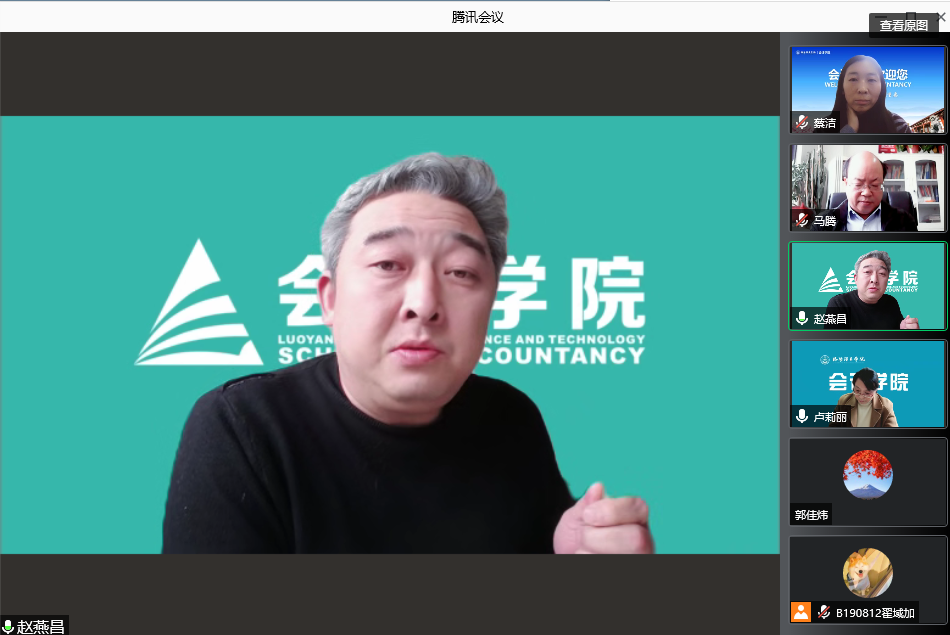The image size is (950, 635).
Task: Click the muted microphone icon beside 马腾
Action: (x=802, y=220)
